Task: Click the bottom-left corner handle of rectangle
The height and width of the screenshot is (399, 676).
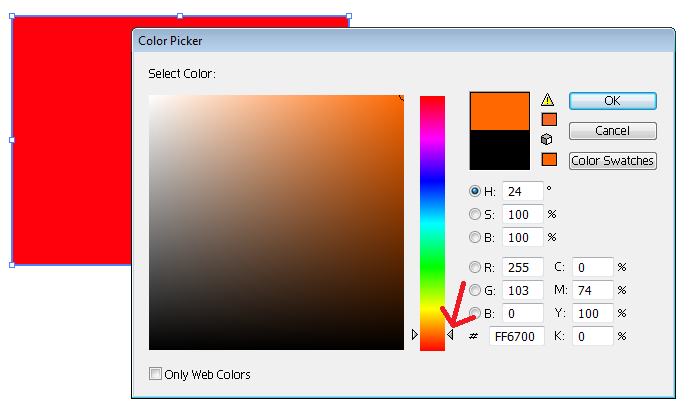Action: 12,265
